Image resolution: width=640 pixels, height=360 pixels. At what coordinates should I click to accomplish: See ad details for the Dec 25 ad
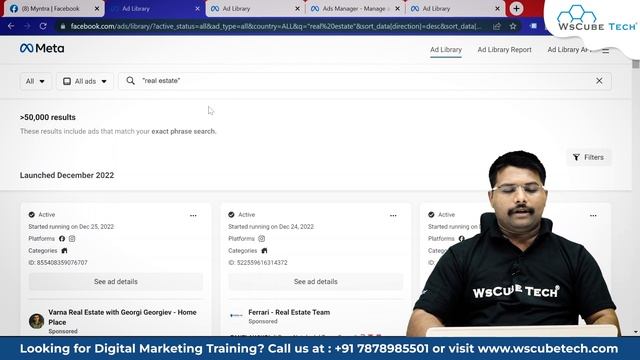pos(116,282)
